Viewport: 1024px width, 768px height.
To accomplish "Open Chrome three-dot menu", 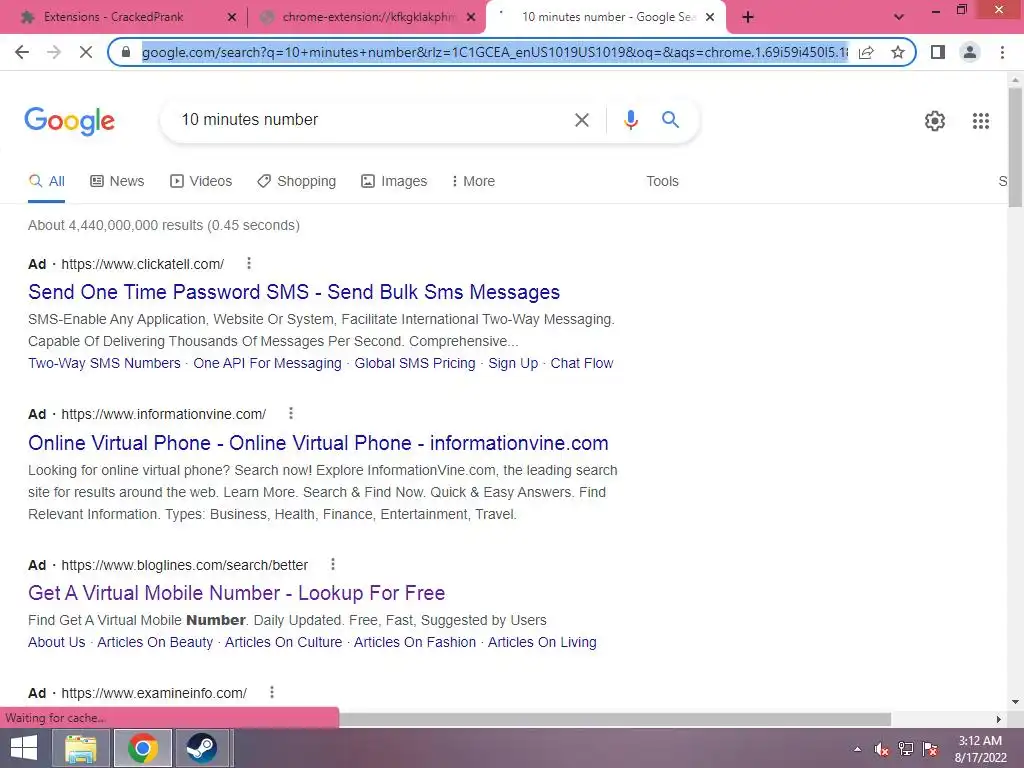I will (x=1002, y=52).
